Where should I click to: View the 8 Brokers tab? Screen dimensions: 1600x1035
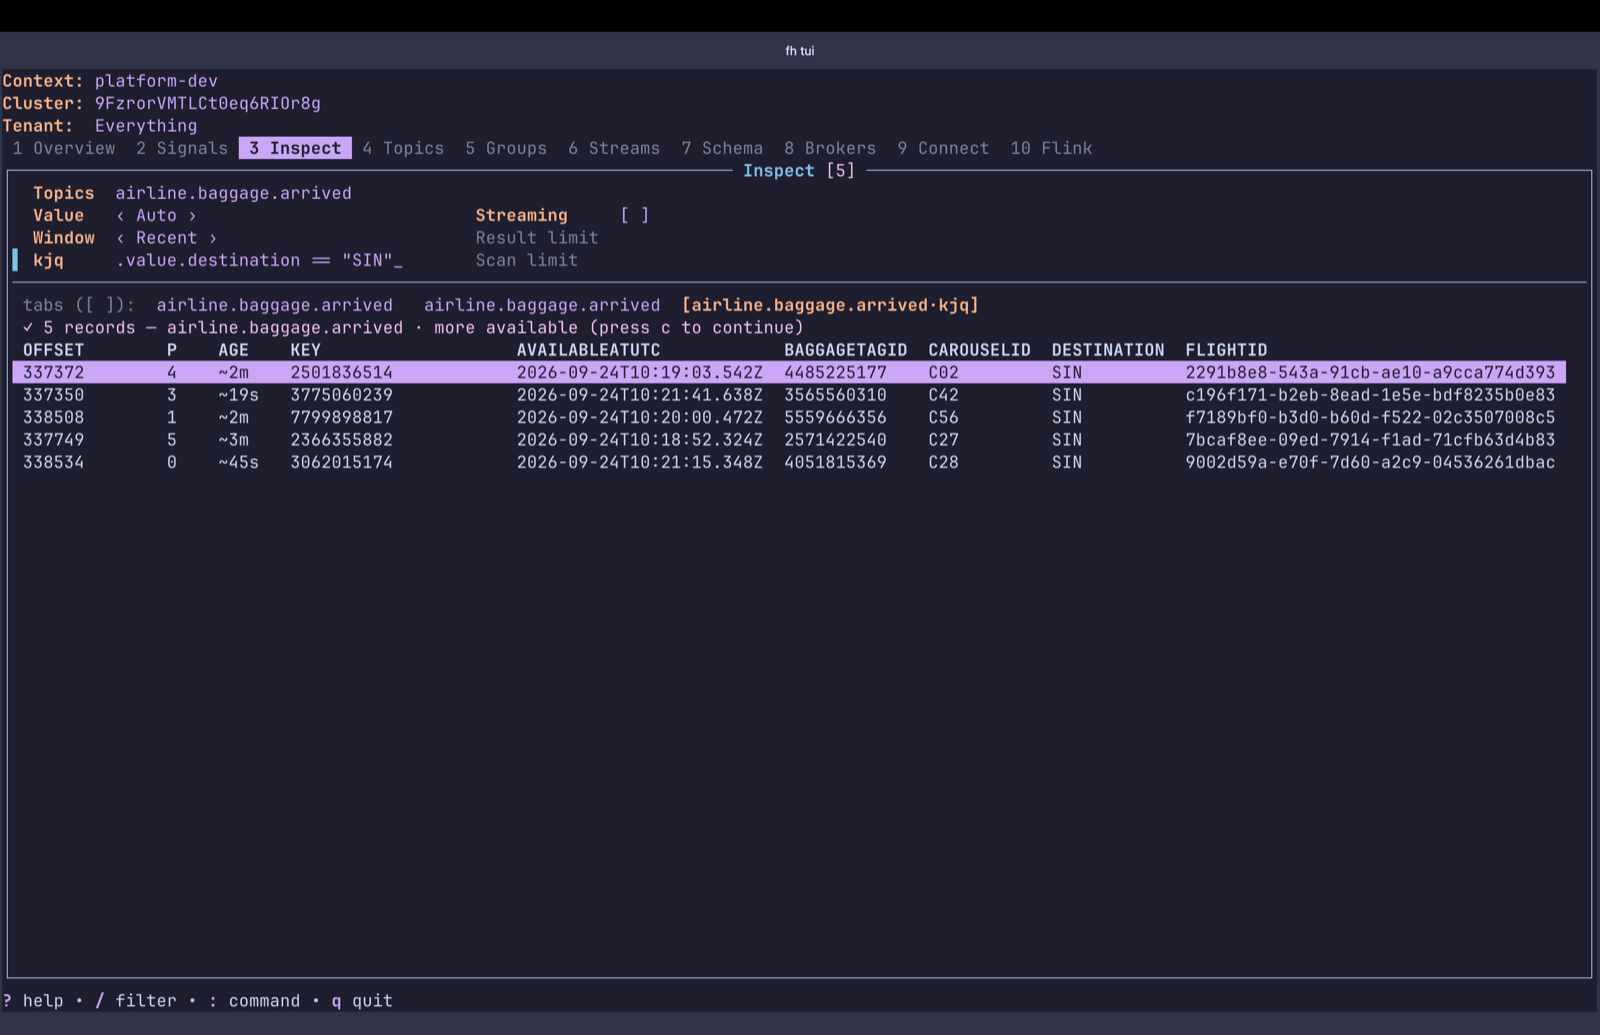point(830,148)
